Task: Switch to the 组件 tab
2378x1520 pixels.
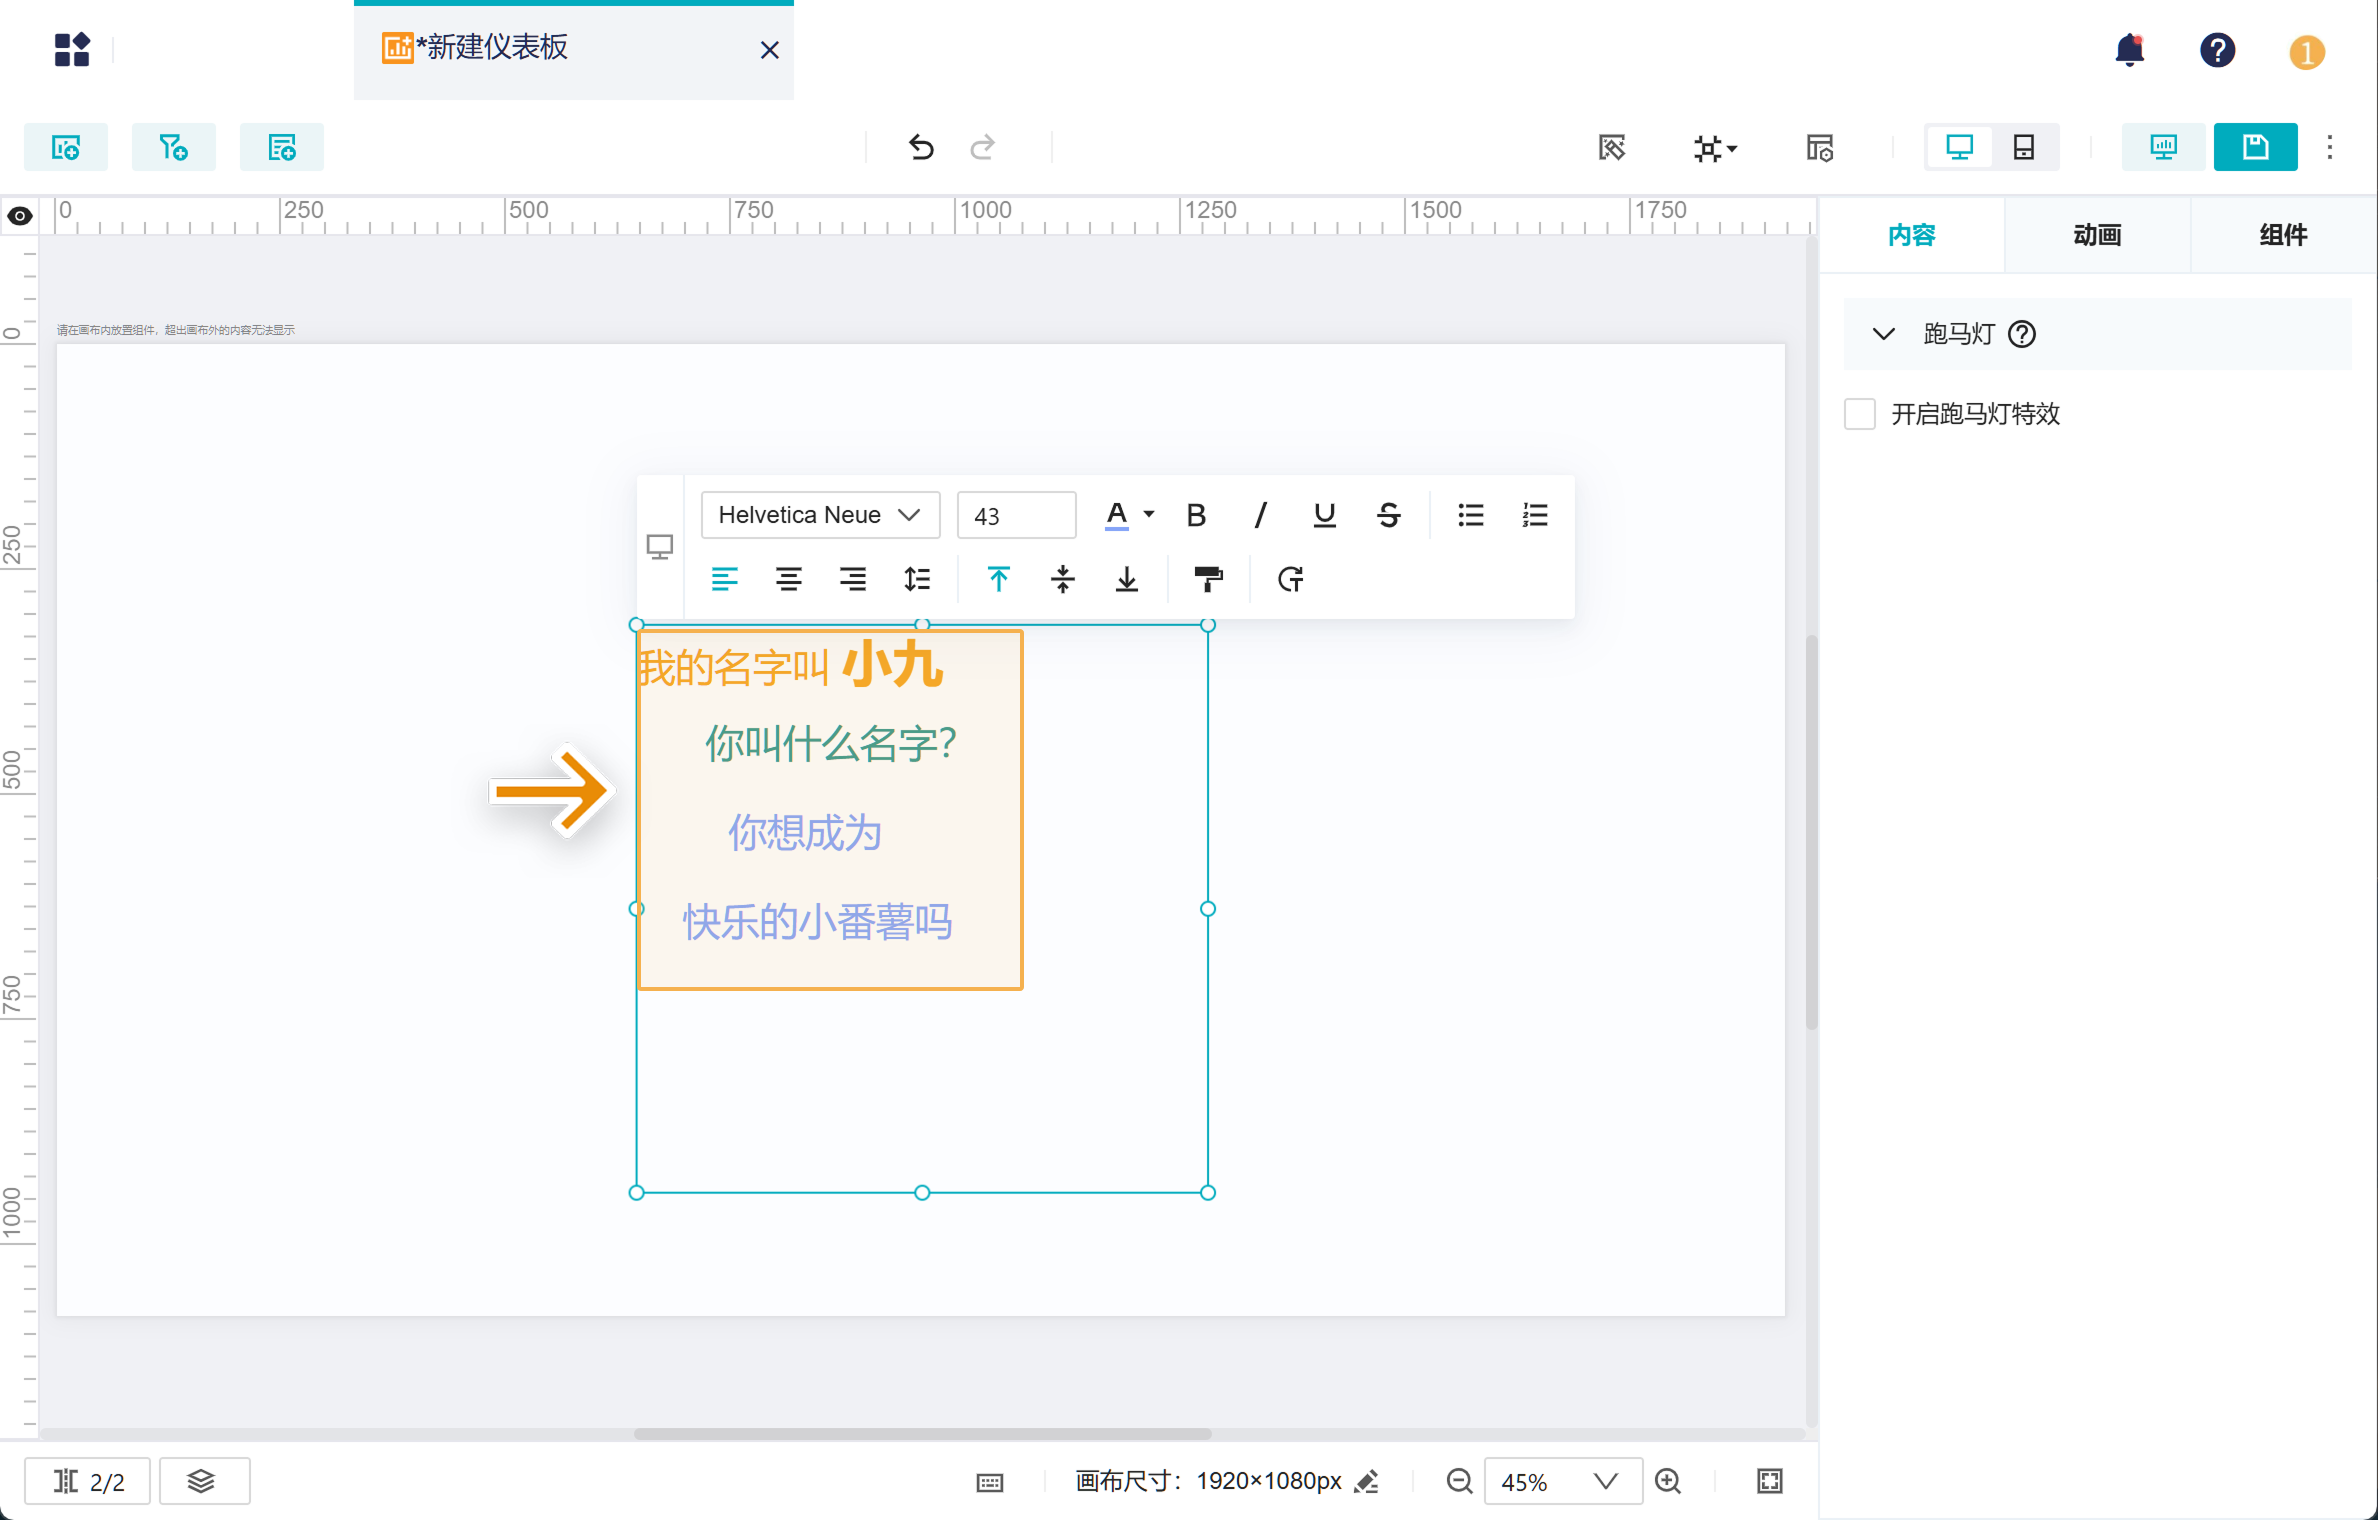Action: point(2283,235)
